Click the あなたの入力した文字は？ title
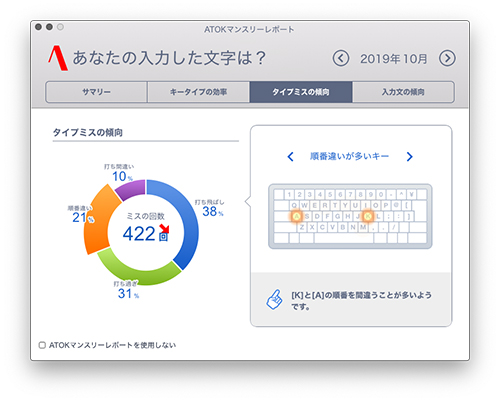 [x=169, y=58]
